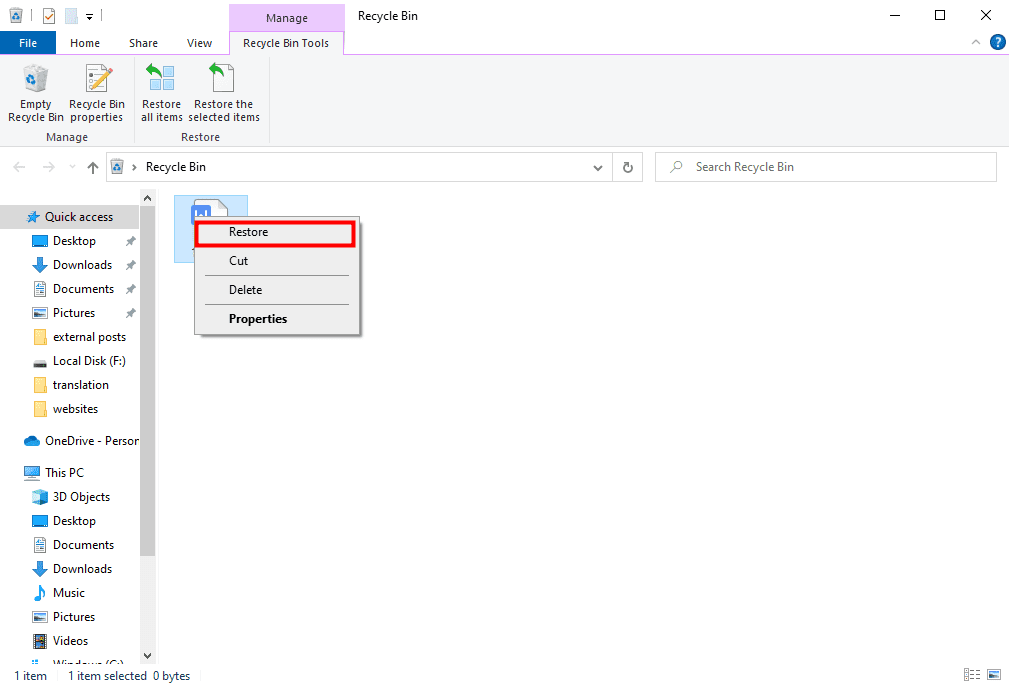1009x687 pixels.
Task: Select Delete in the context menu
Action: point(246,290)
